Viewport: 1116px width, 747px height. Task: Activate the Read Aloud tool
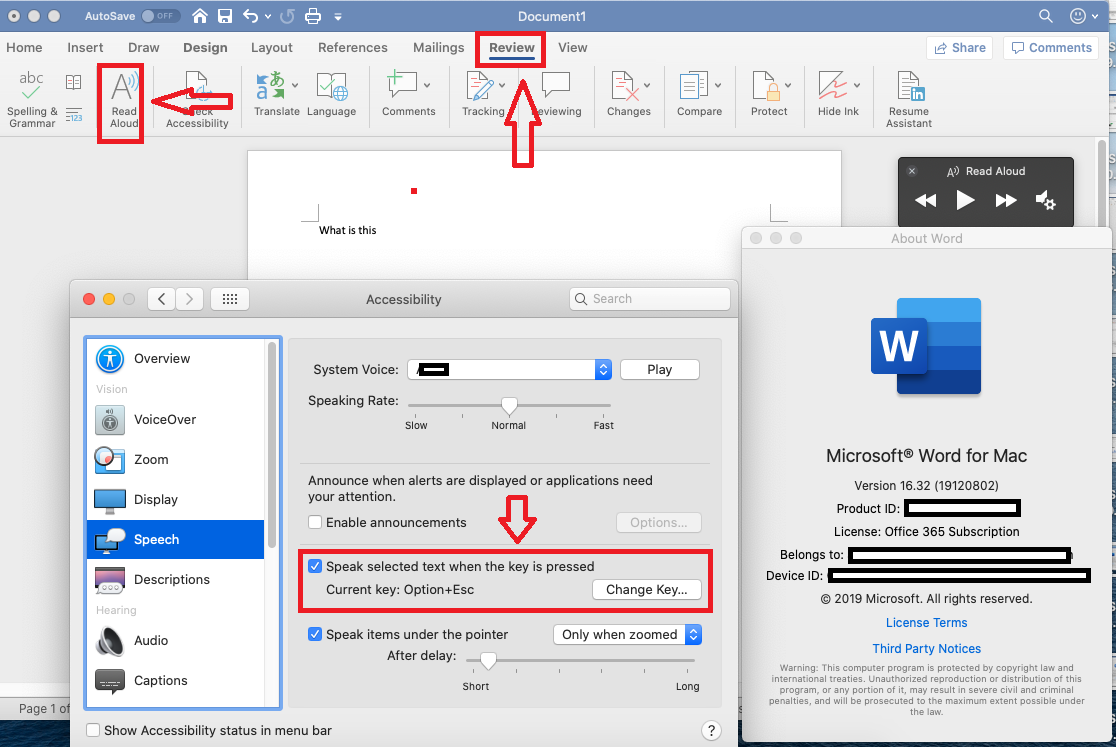pos(120,97)
